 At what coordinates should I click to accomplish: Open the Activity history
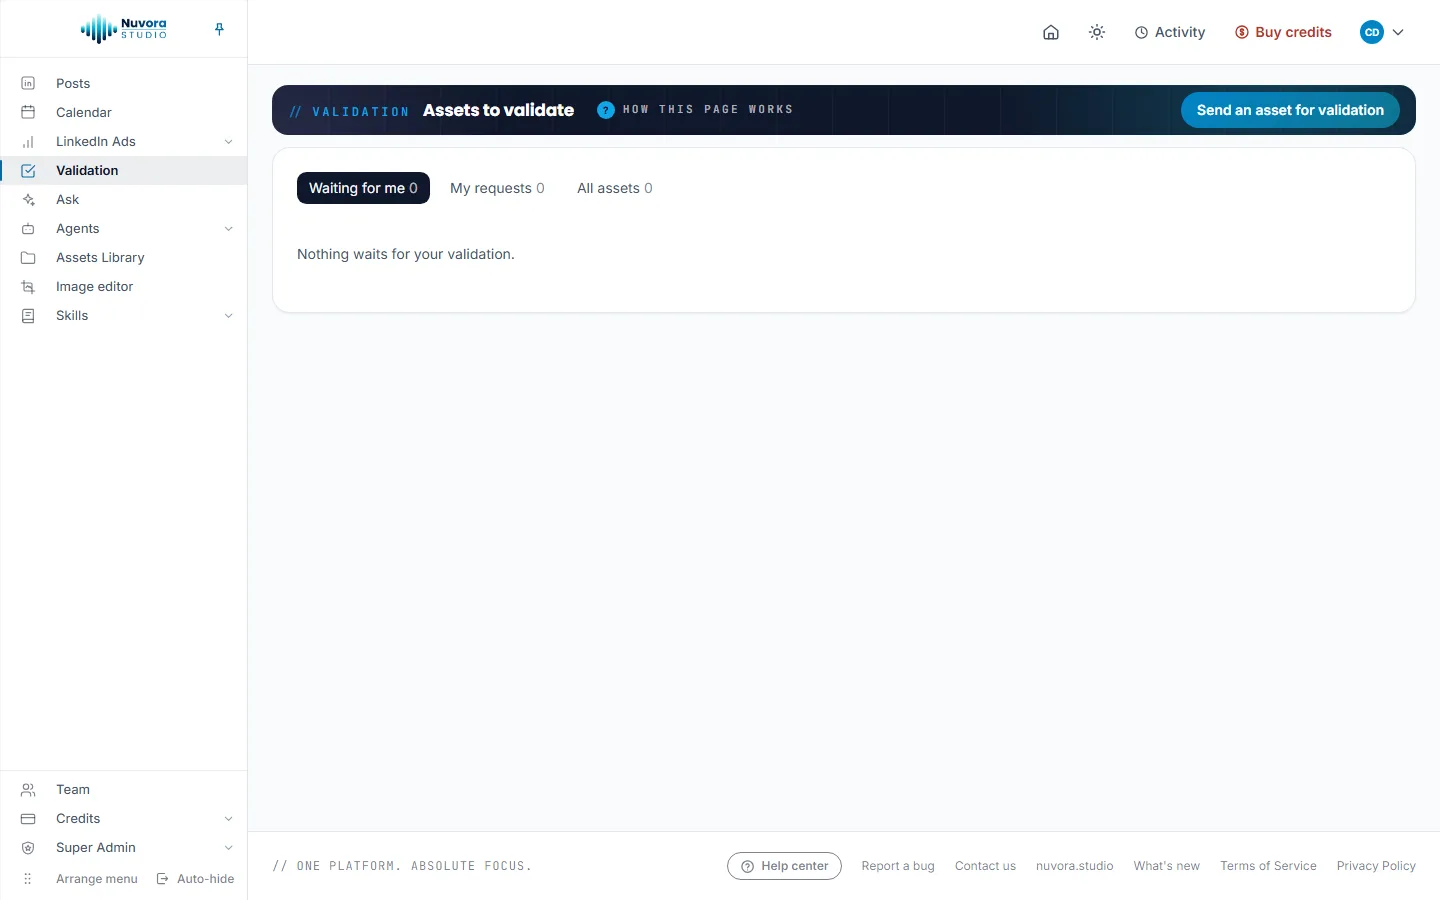[1170, 32]
